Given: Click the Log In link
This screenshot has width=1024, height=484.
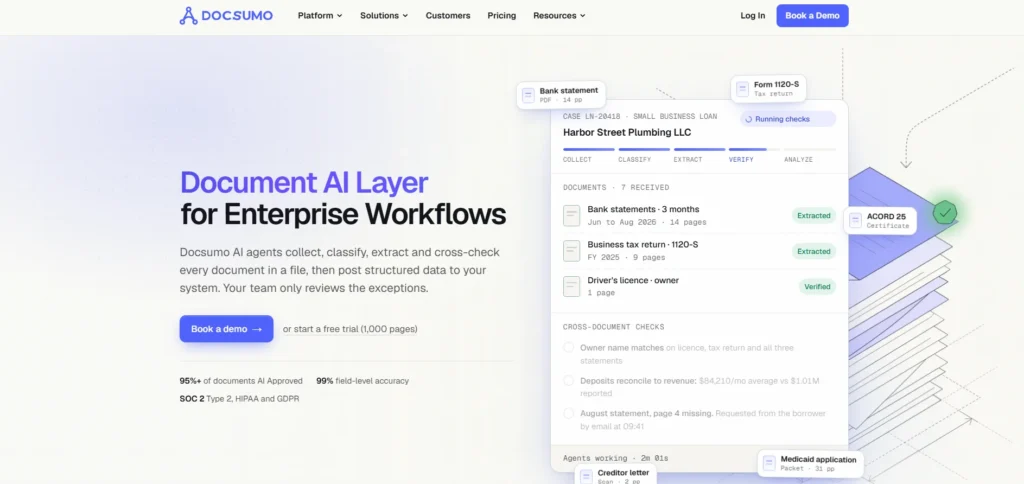Looking at the screenshot, I should click(753, 16).
